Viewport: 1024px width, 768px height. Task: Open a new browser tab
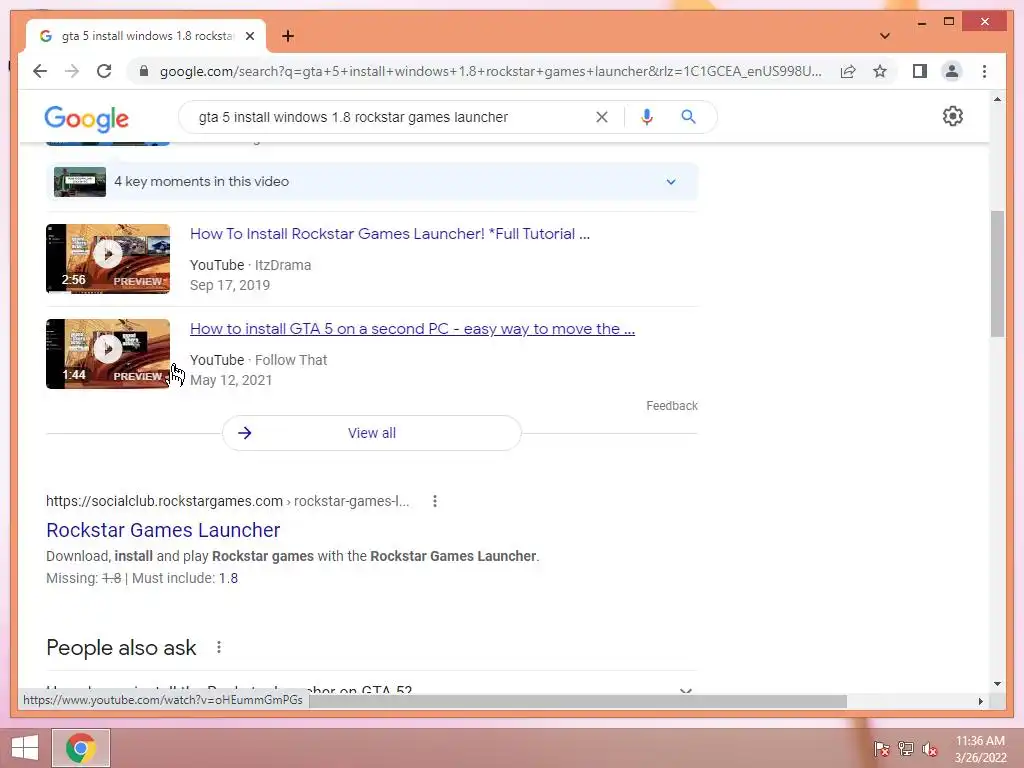pyautogui.click(x=288, y=36)
